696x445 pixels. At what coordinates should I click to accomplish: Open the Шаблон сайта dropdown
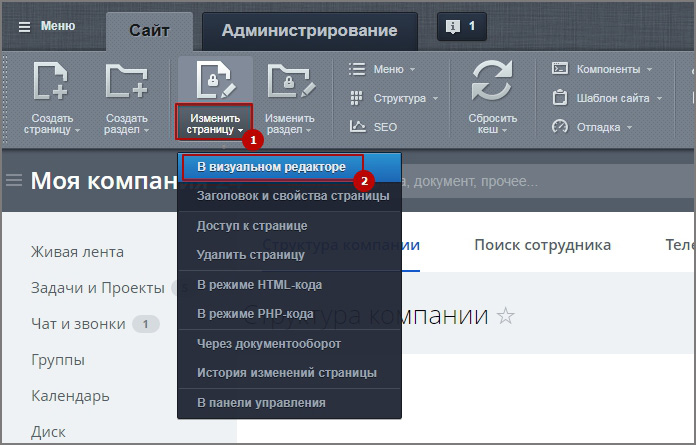pyautogui.click(x=607, y=98)
